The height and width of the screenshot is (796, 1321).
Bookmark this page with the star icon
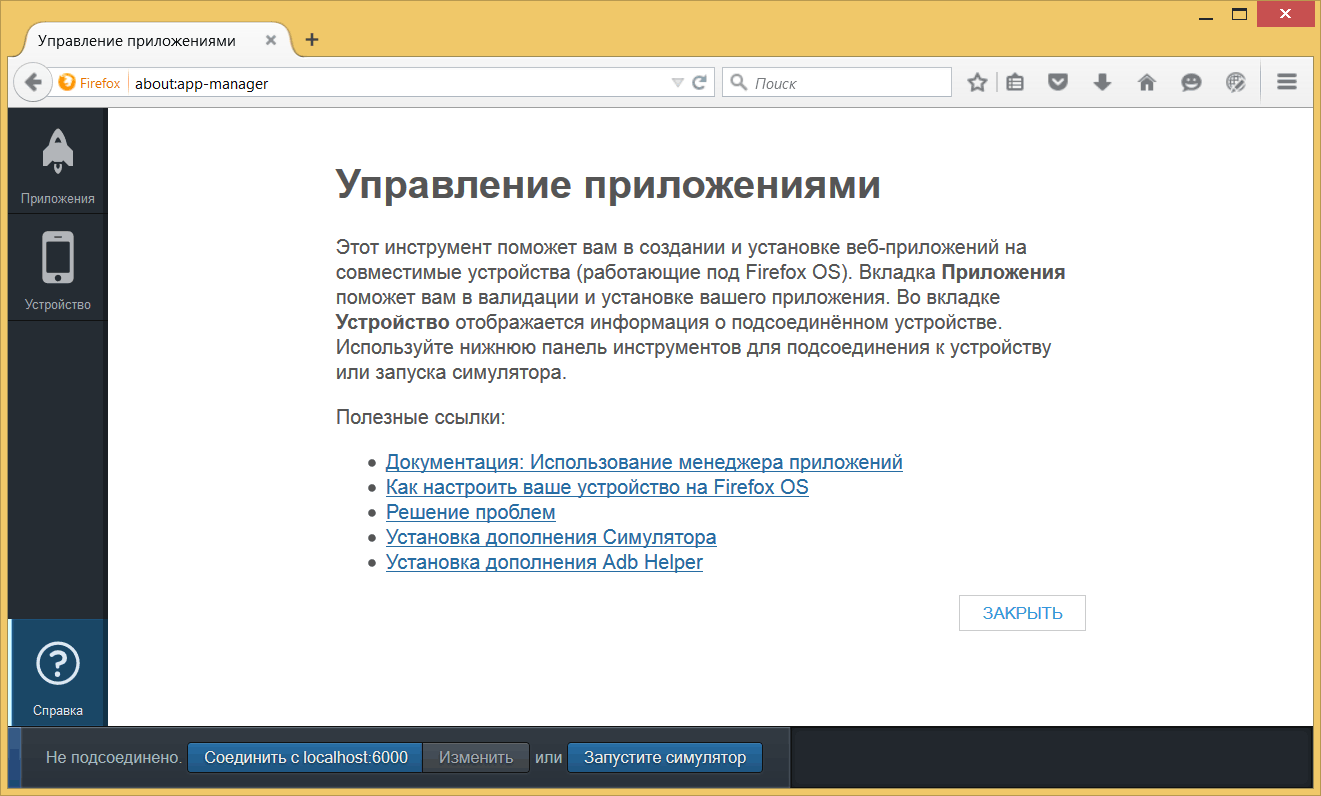[x=977, y=83]
